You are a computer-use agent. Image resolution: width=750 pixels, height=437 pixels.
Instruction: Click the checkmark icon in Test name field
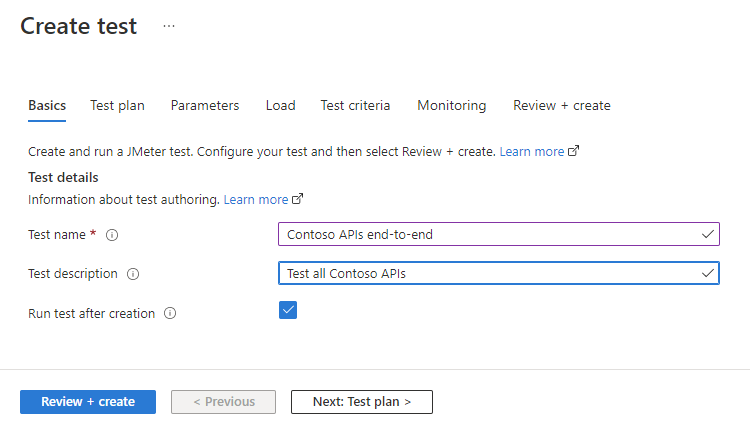coord(708,234)
